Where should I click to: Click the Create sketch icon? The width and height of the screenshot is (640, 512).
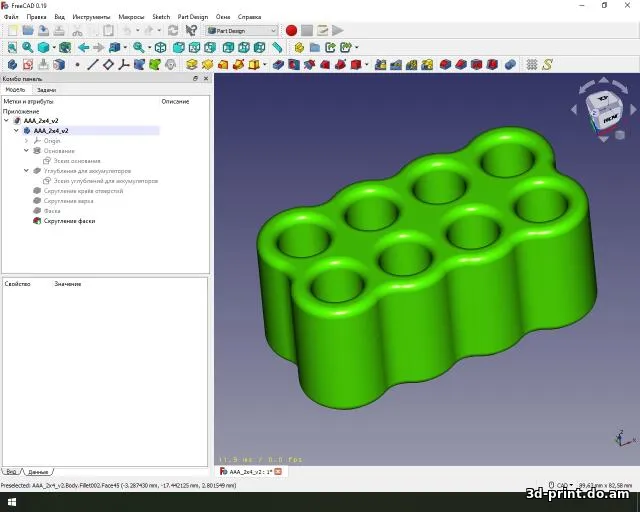(28, 65)
